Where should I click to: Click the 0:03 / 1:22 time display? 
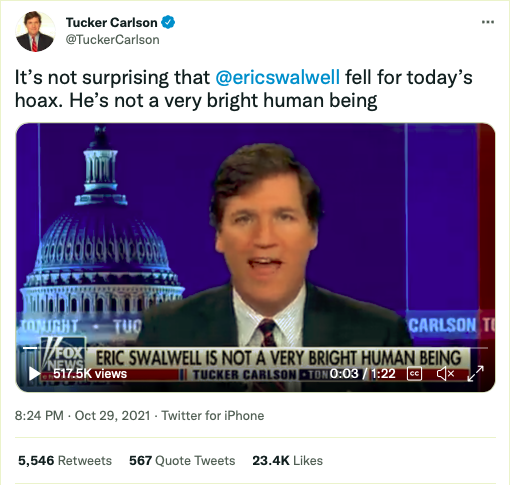pos(363,374)
